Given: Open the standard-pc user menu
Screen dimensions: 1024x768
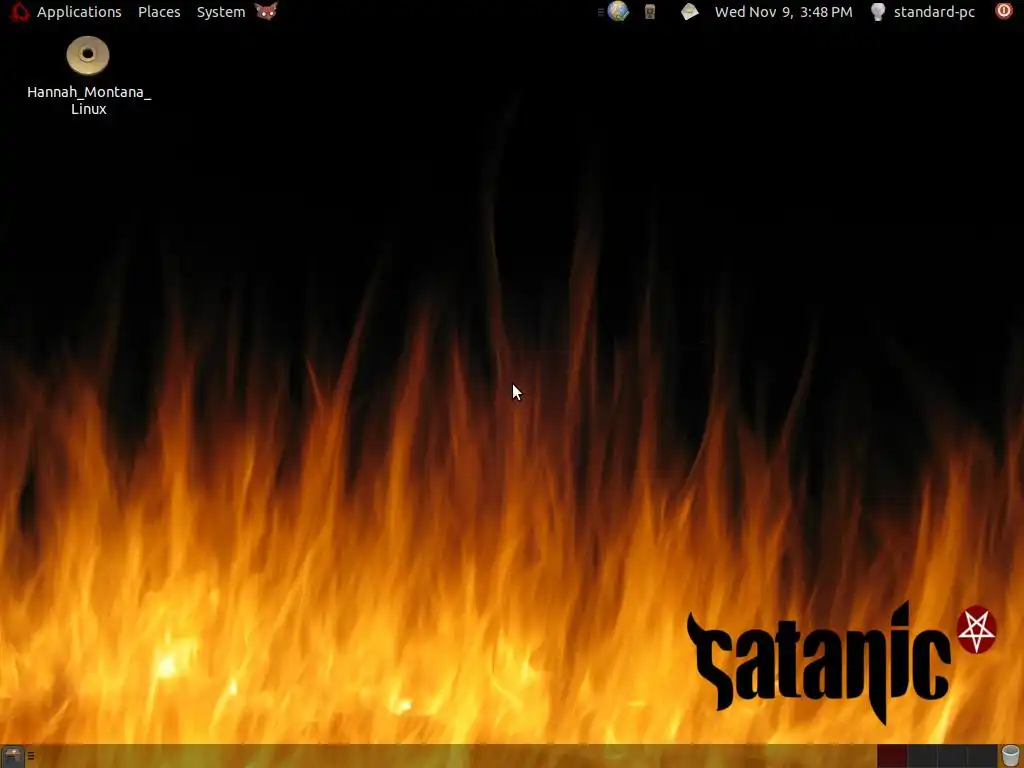Looking at the screenshot, I should [x=934, y=12].
